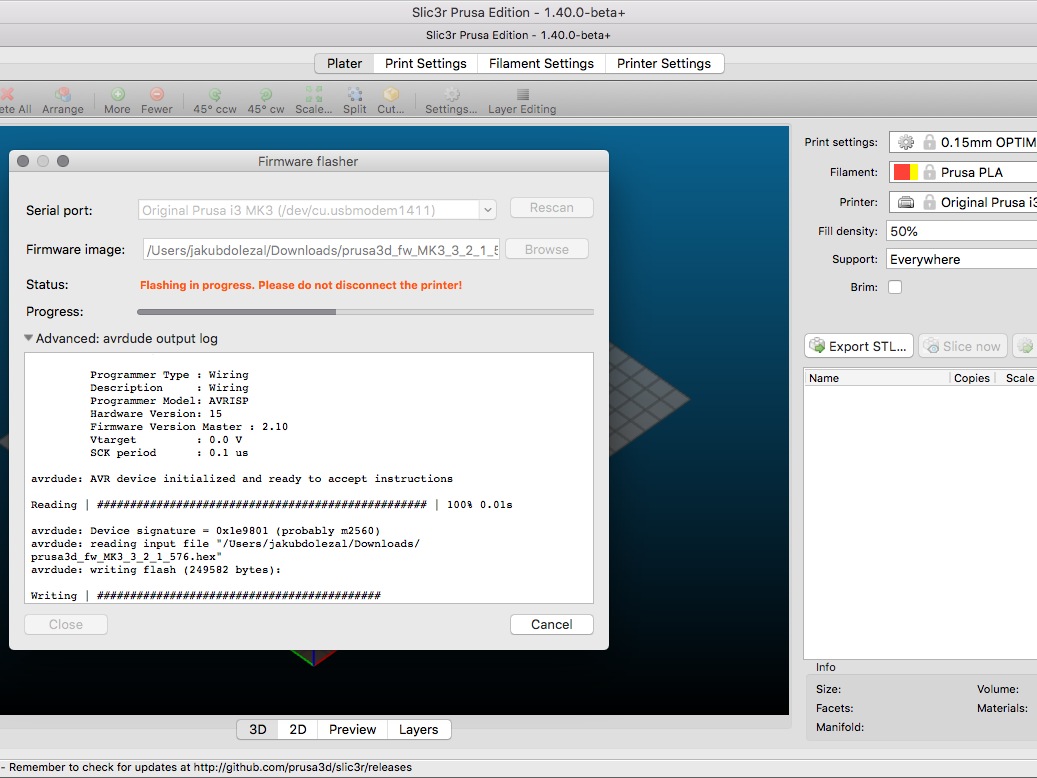Click the Scale column header
The width and height of the screenshot is (1037, 778).
[1018, 378]
